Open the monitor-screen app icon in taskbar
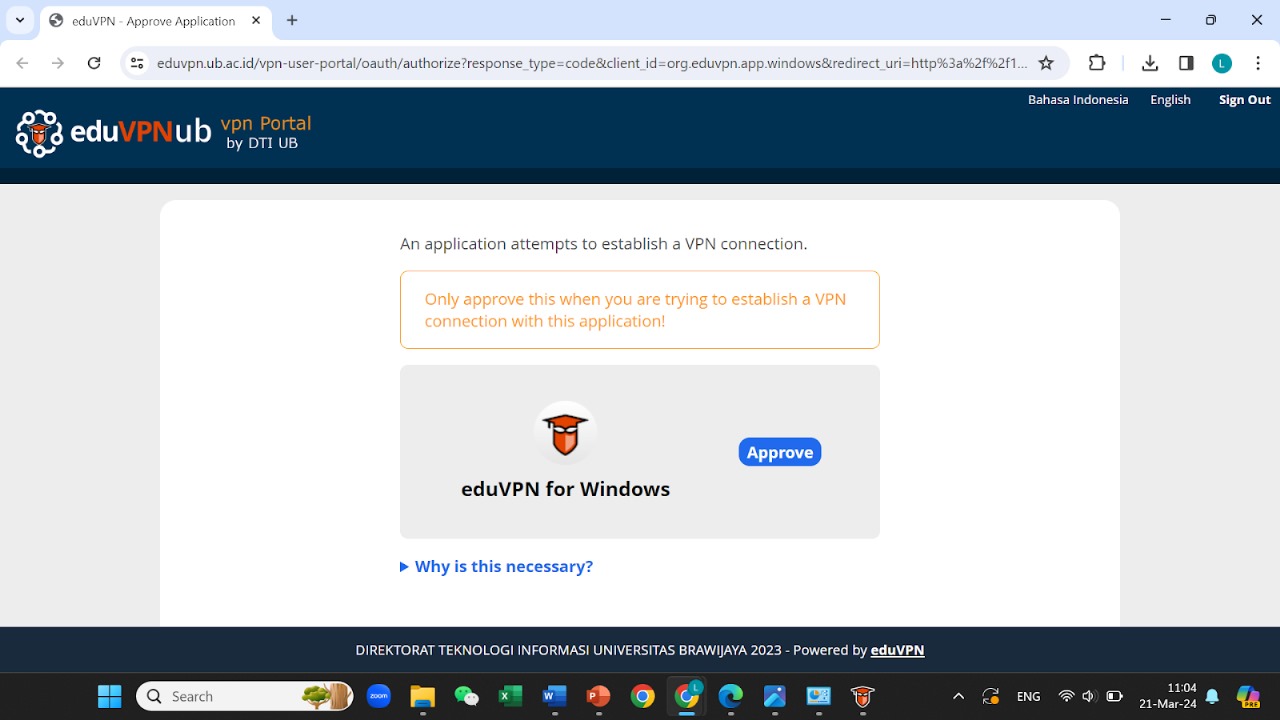The height and width of the screenshot is (720, 1280). point(819,696)
